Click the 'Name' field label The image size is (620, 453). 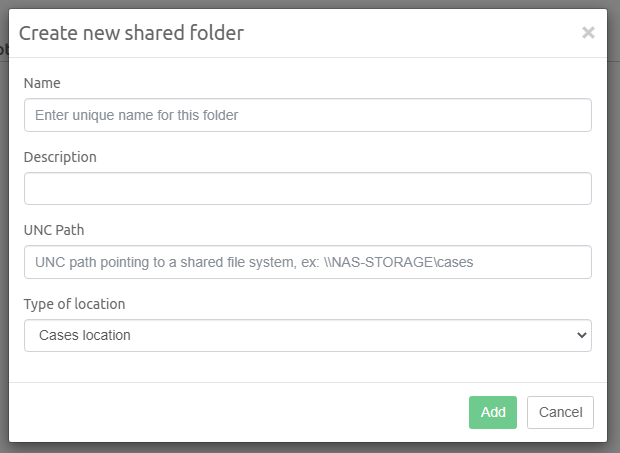(42, 83)
